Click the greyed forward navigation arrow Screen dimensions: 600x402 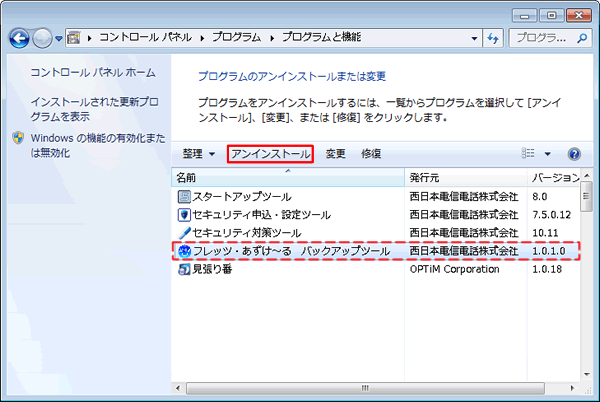42,38
